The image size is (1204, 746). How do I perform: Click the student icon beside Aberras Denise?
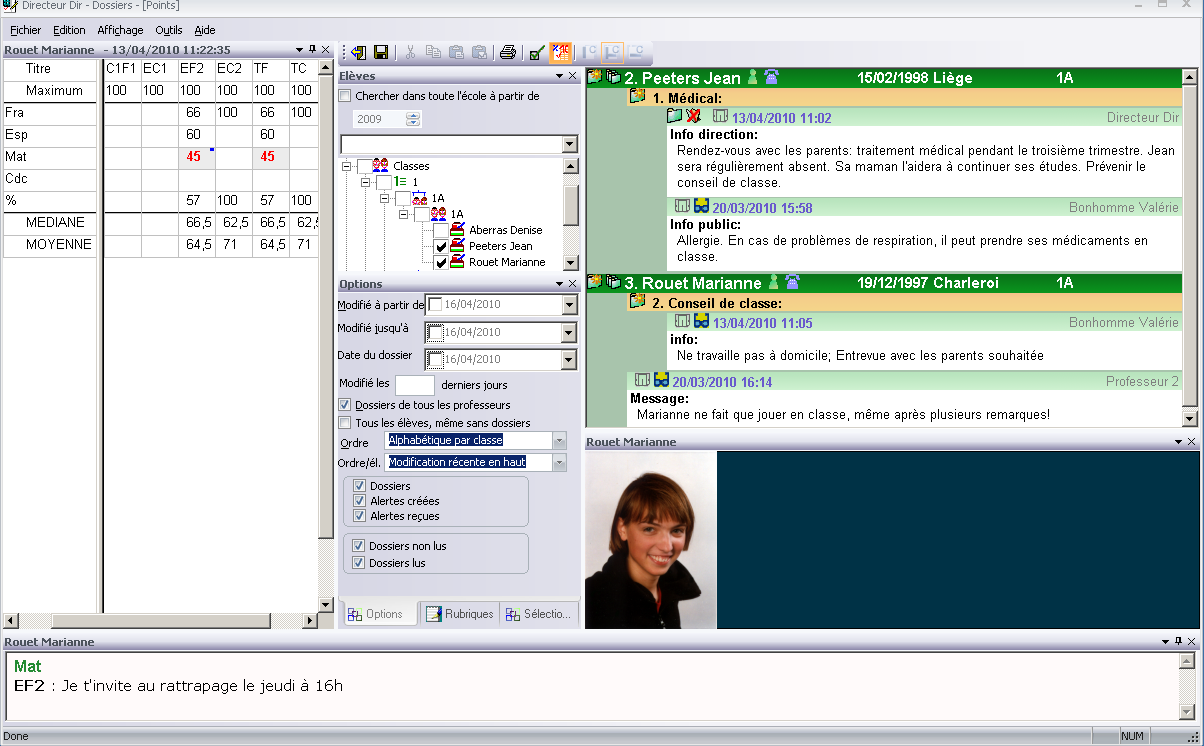point(458,230)
